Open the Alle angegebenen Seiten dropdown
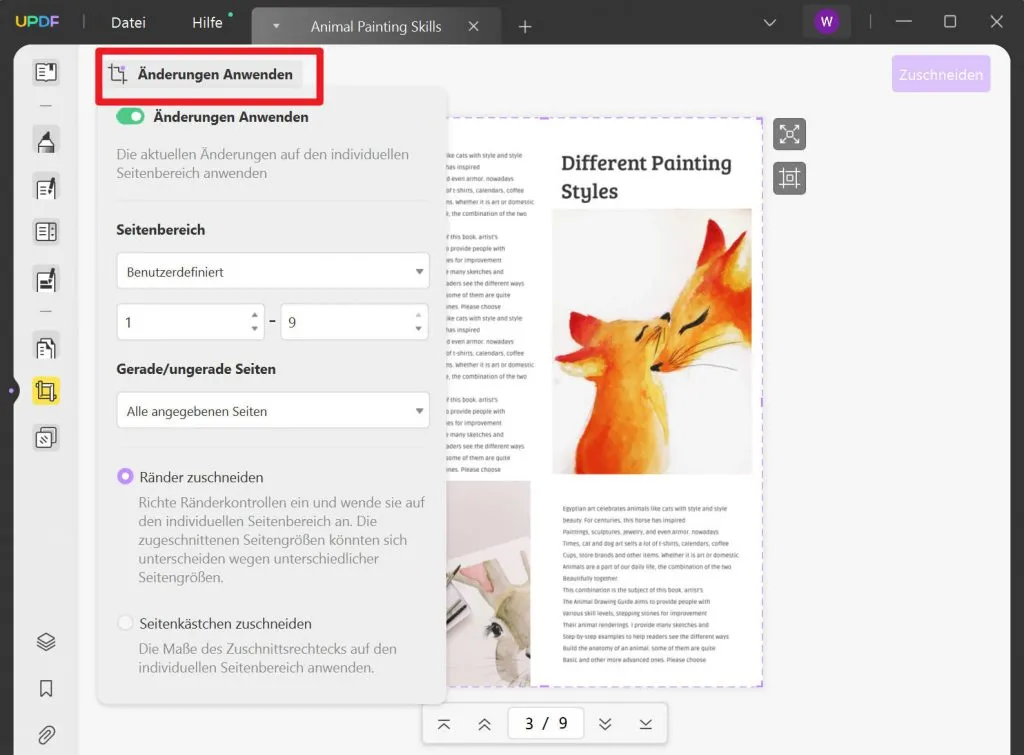The image size is (1024, 755). [x=273, y=411]
